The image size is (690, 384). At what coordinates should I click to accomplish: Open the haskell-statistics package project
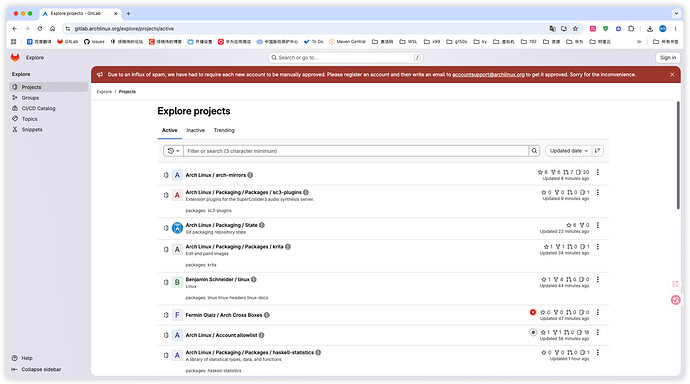tap(250, 352)
